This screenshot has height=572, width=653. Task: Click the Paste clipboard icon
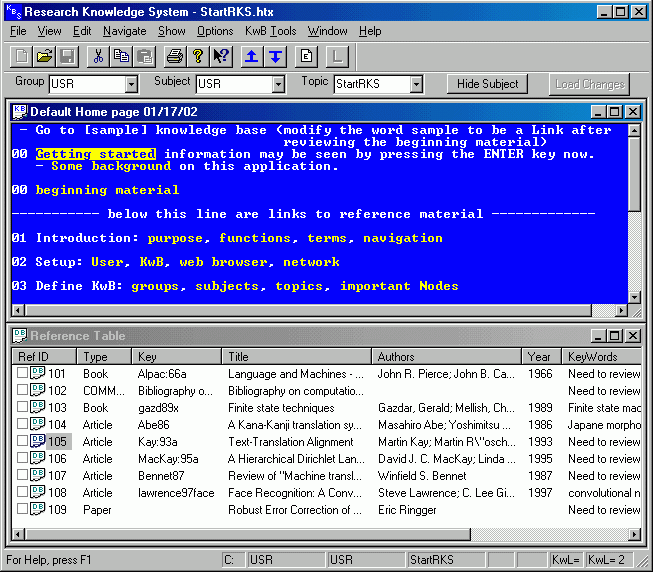click(x=145, y=56)
